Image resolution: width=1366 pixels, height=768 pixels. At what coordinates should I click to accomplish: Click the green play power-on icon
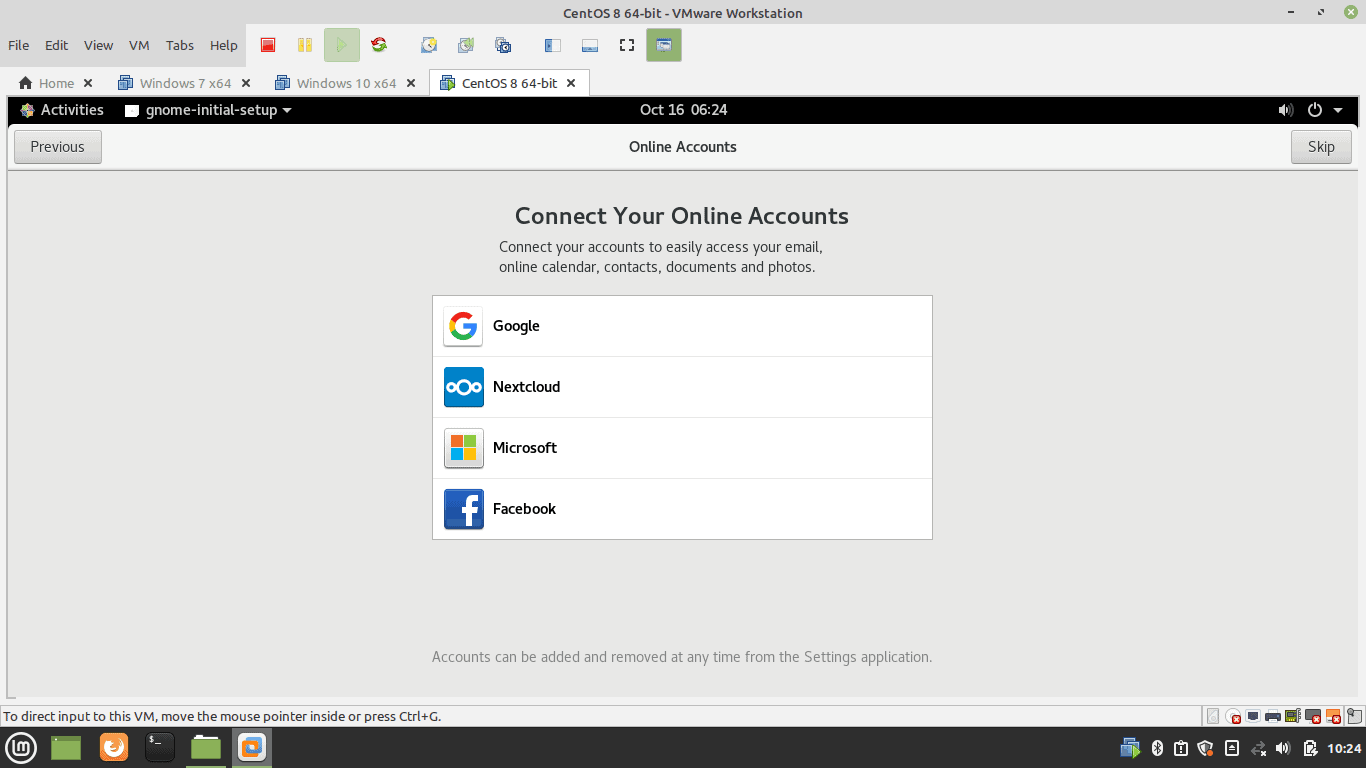(341, 45)
